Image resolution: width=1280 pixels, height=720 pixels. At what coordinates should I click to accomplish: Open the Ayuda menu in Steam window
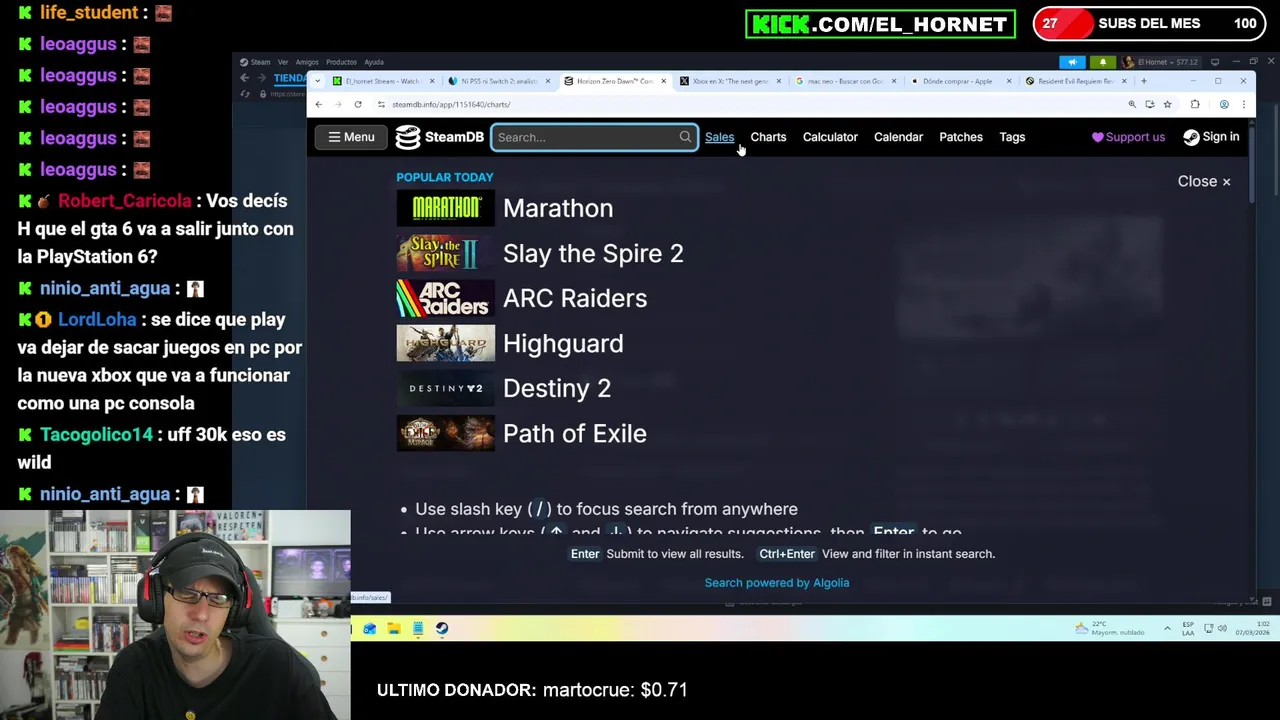(374, 62)
